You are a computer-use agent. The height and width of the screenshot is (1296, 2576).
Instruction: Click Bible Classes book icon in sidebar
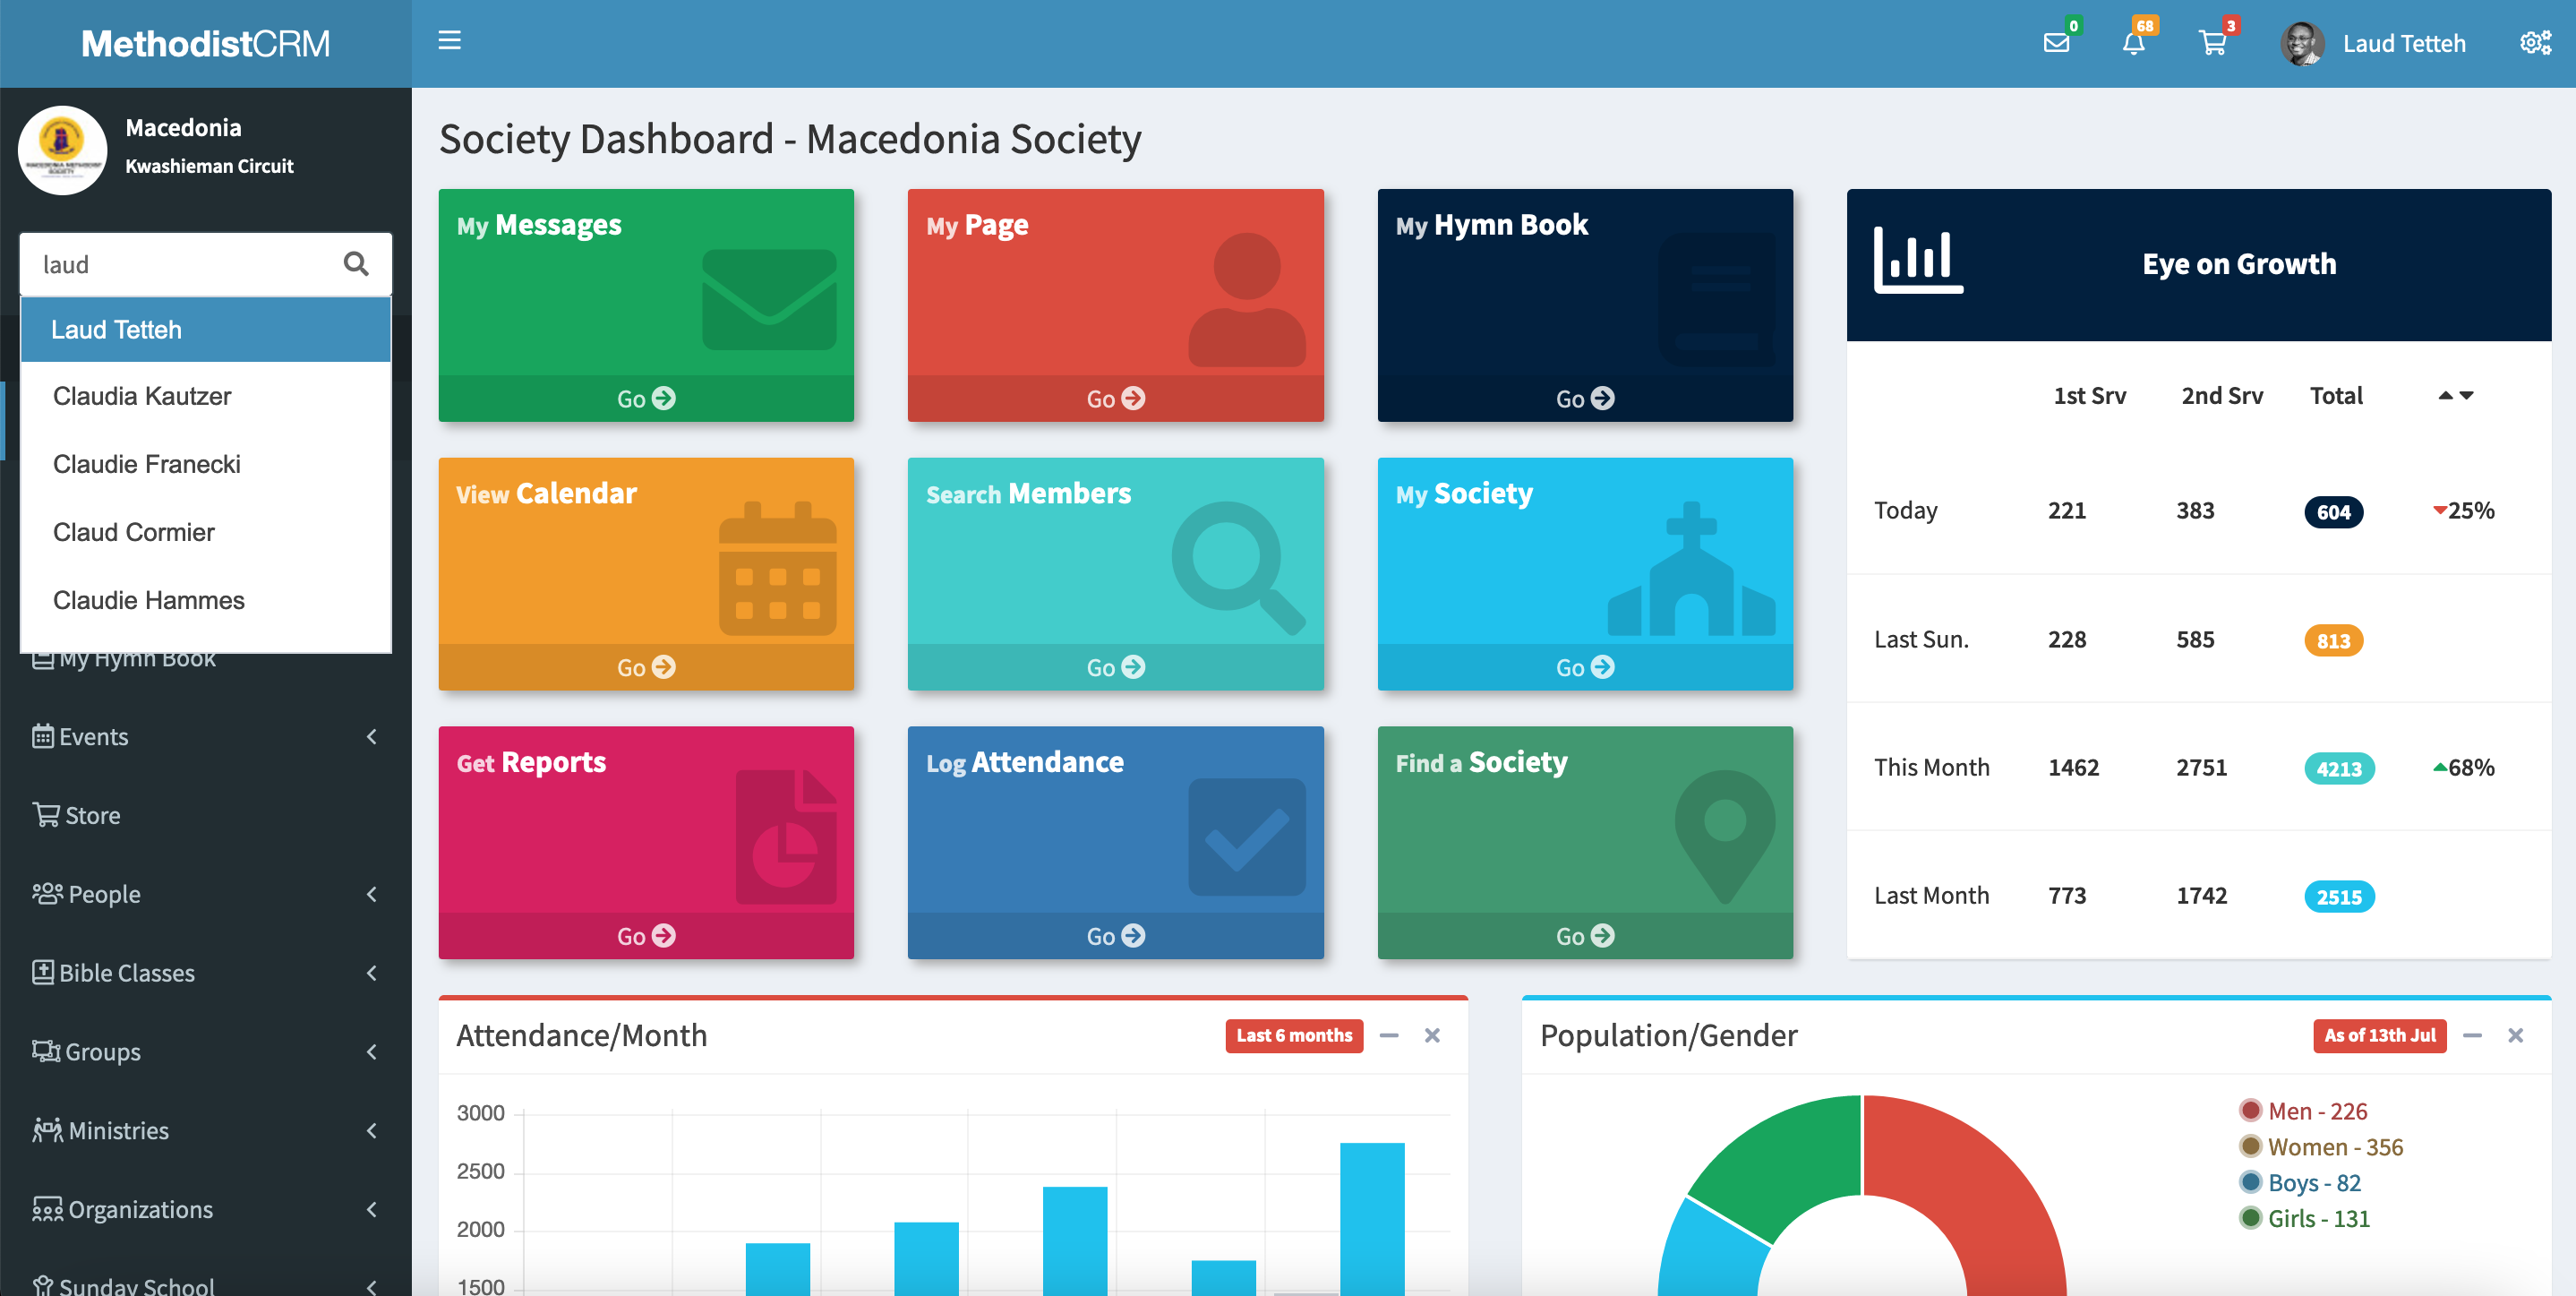pyautogui.click(x=42, y=973)
